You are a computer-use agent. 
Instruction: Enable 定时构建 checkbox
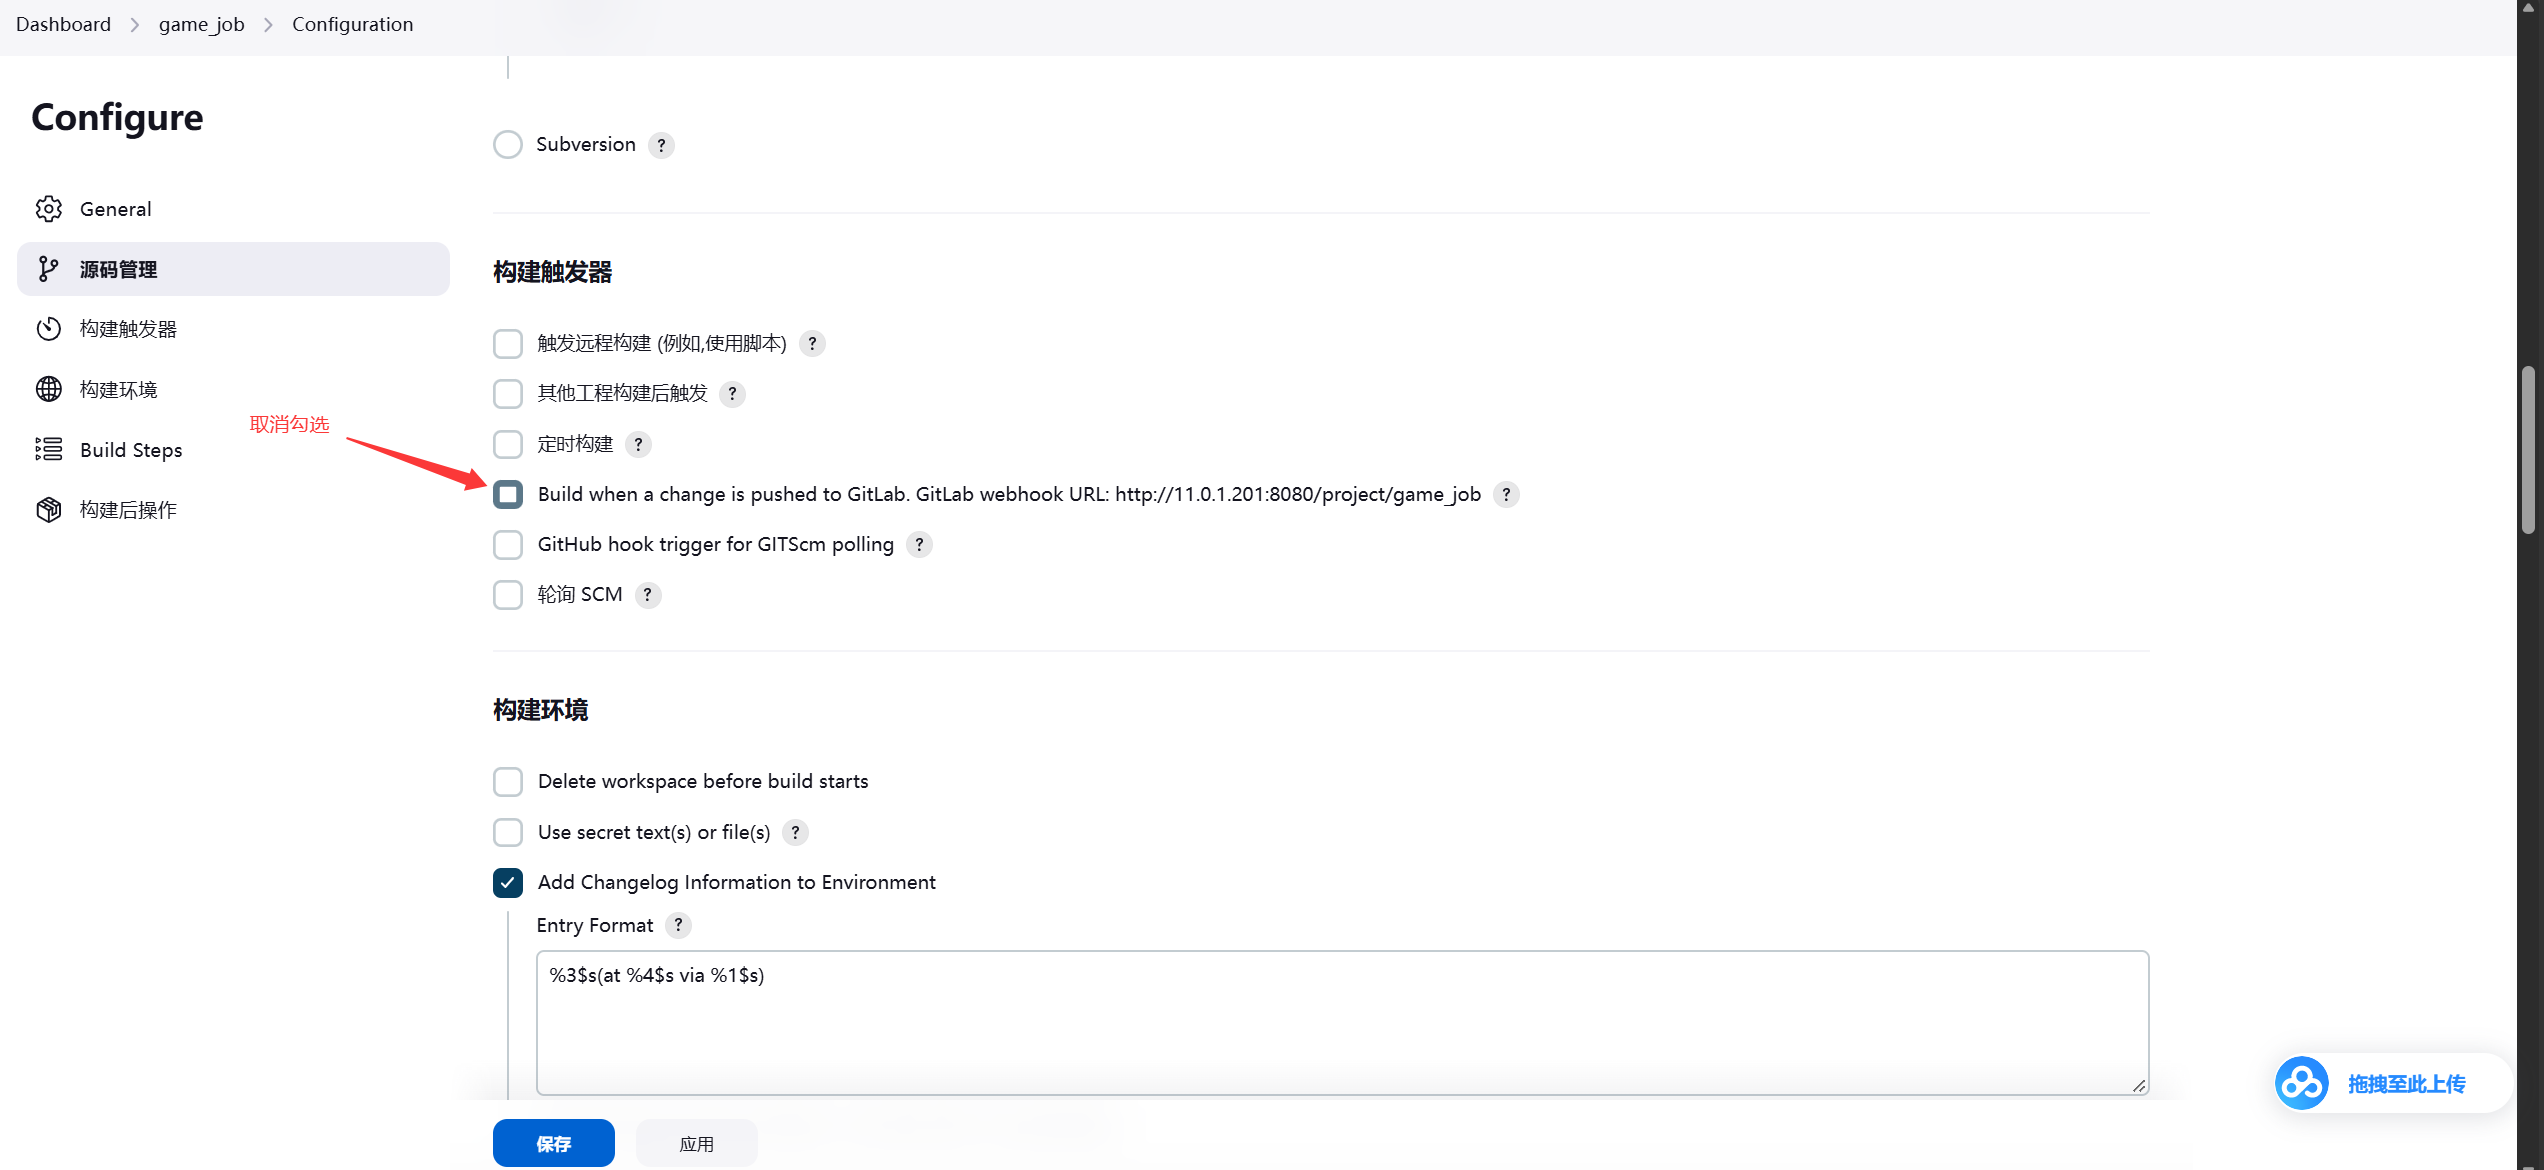click(x=508, y=444)
